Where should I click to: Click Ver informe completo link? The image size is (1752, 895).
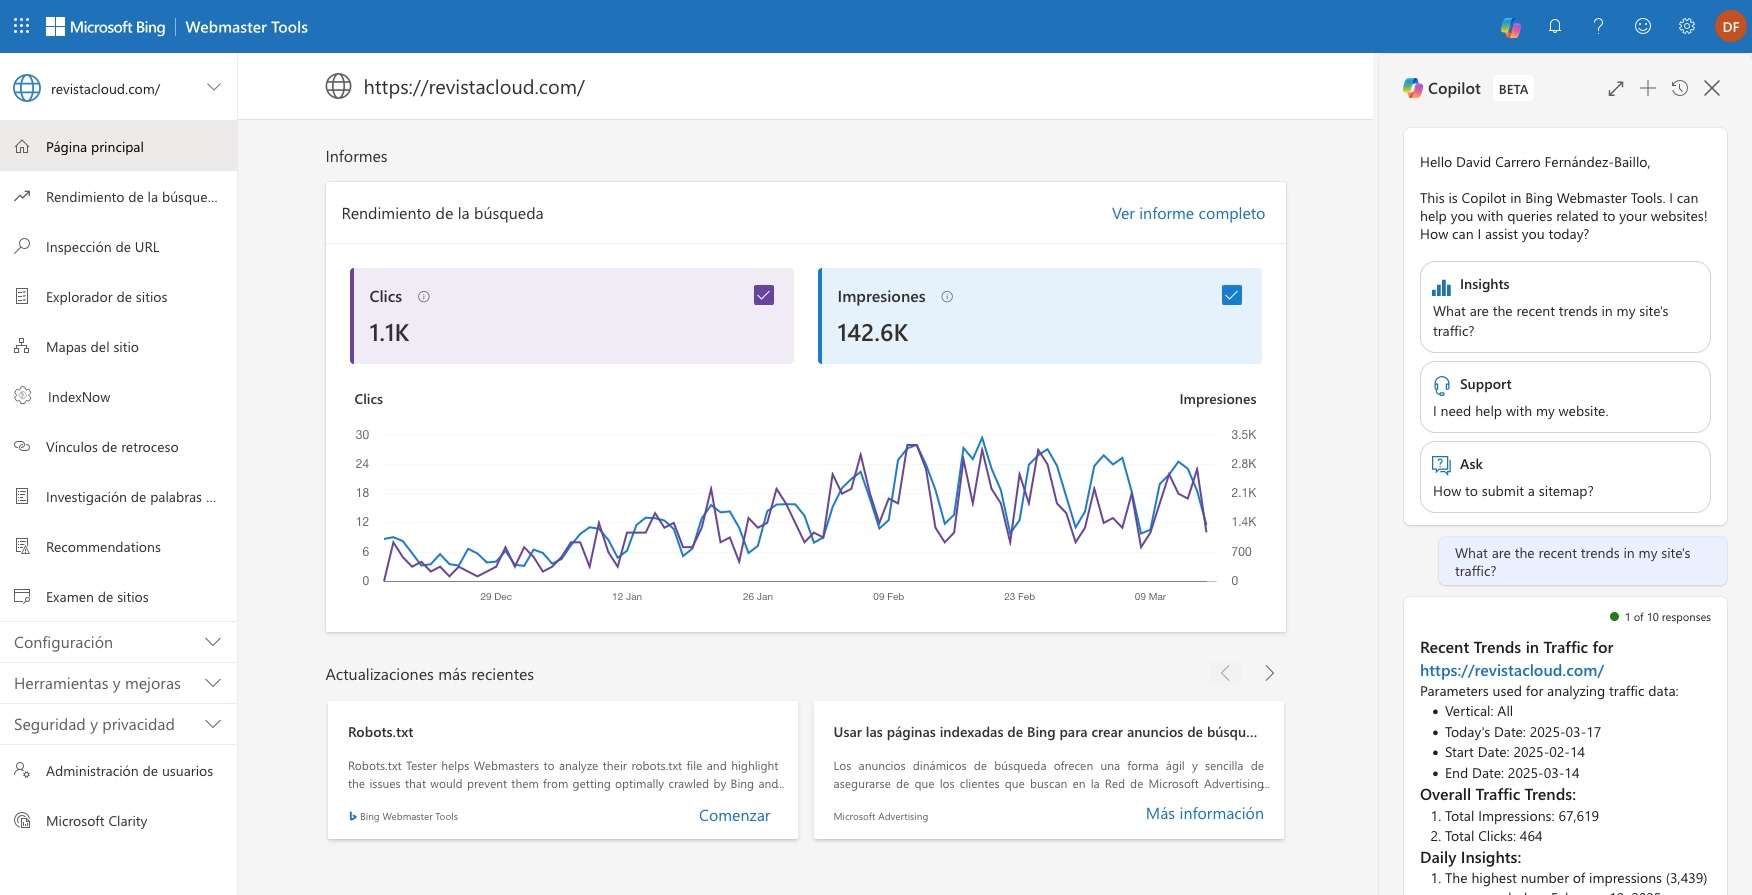coord(1187,213)
